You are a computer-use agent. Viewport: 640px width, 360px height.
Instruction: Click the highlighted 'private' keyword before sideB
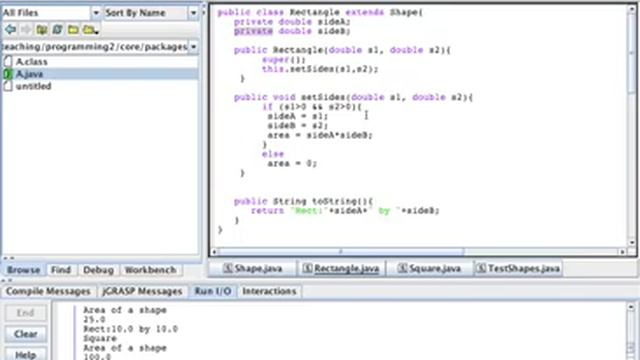click(x=253, y=31)
